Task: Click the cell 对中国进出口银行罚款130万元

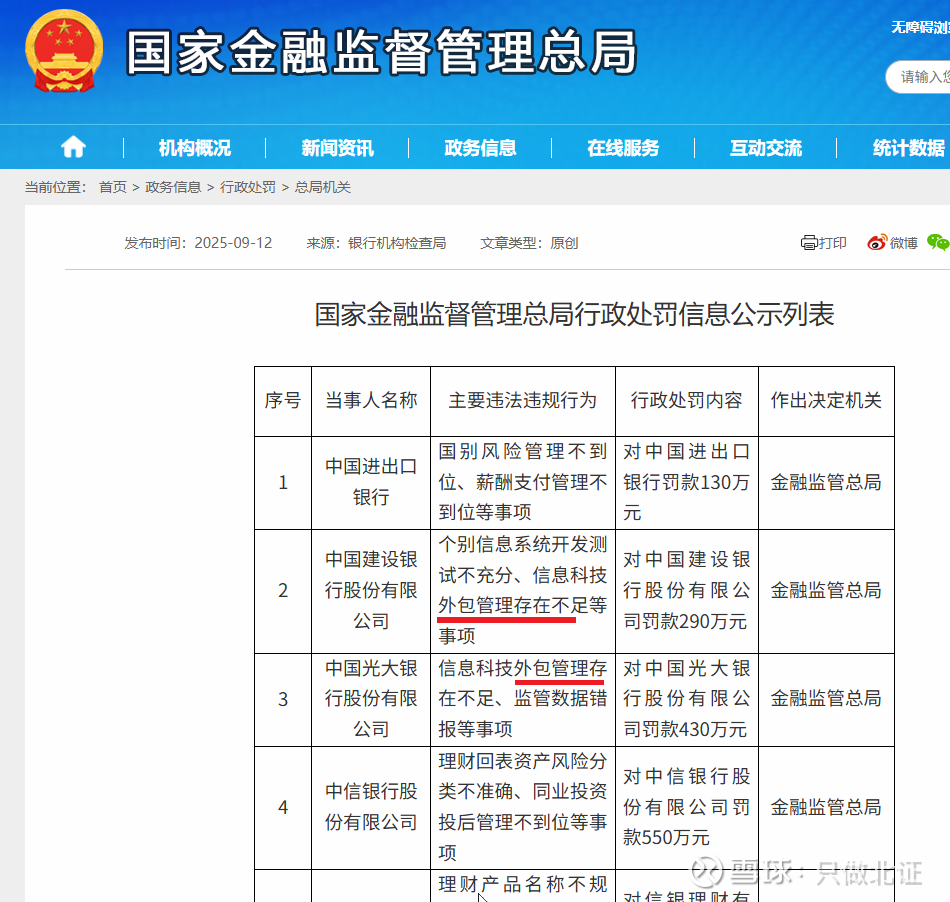Action: coord(686,482)
